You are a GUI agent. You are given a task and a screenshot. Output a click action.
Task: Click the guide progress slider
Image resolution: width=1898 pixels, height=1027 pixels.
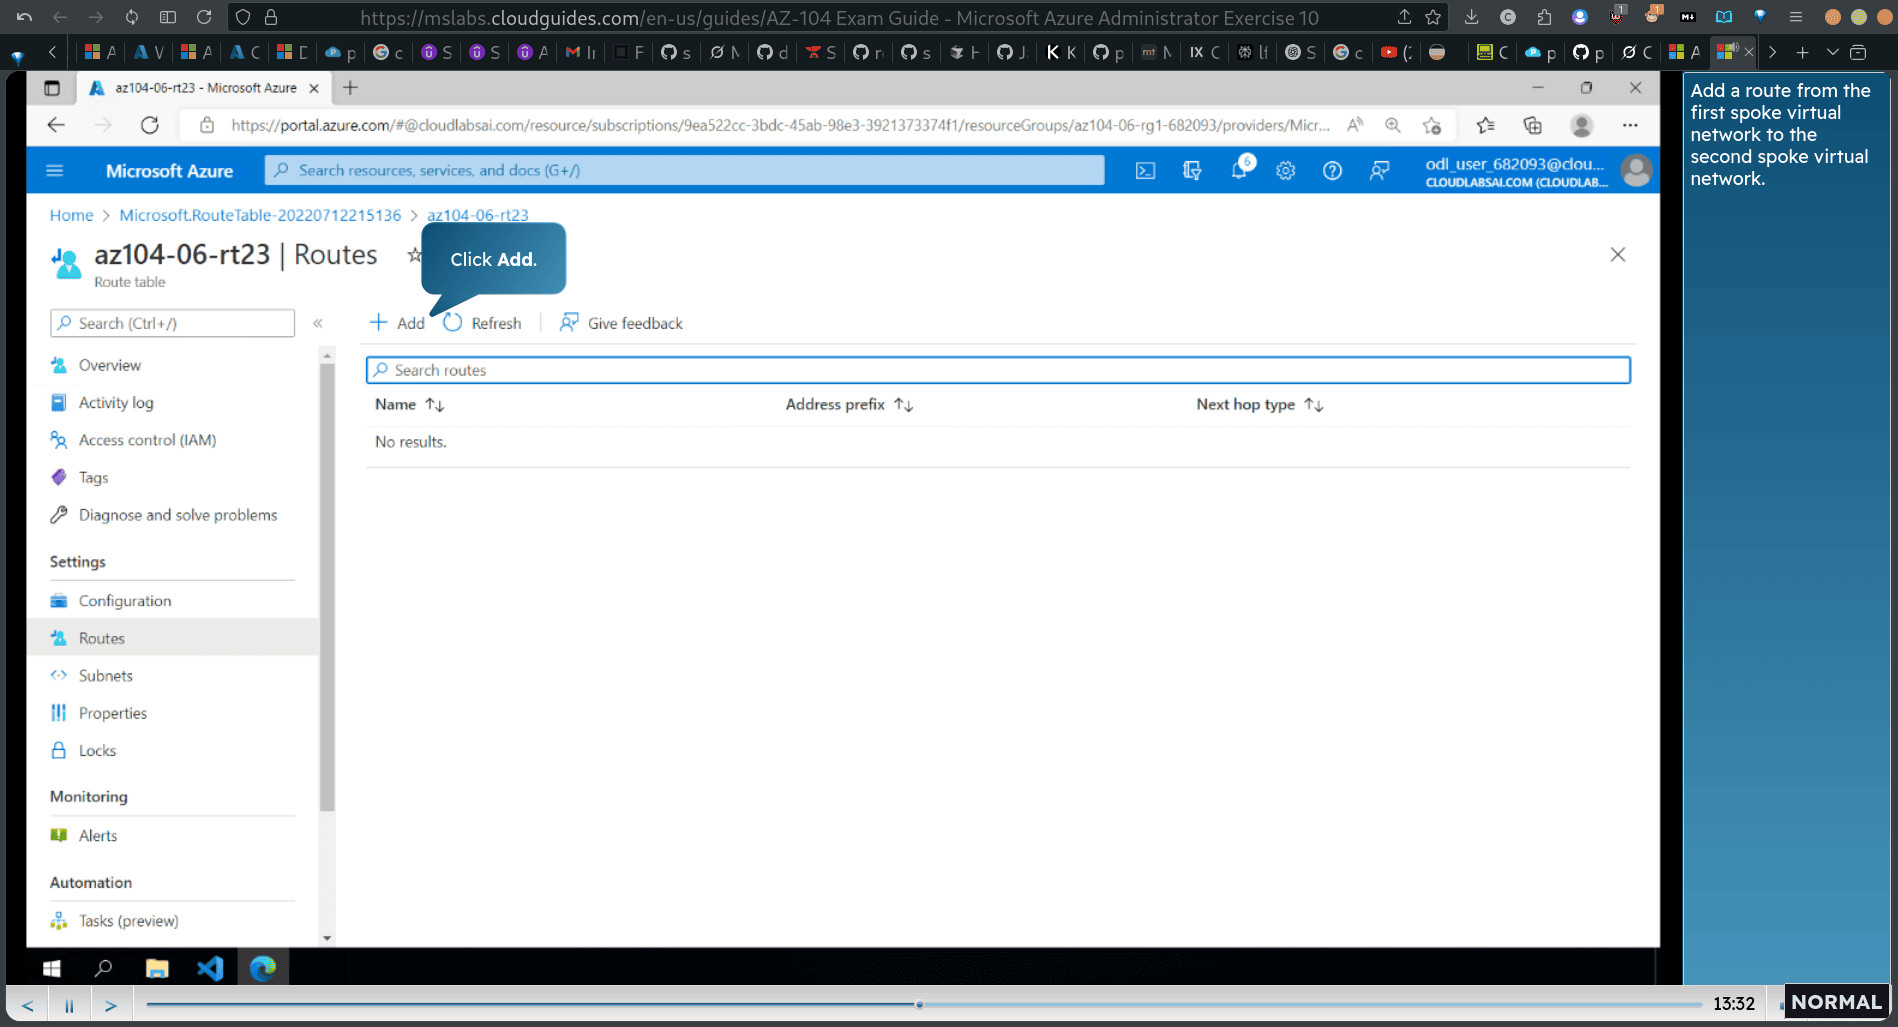click(924, 1004)
